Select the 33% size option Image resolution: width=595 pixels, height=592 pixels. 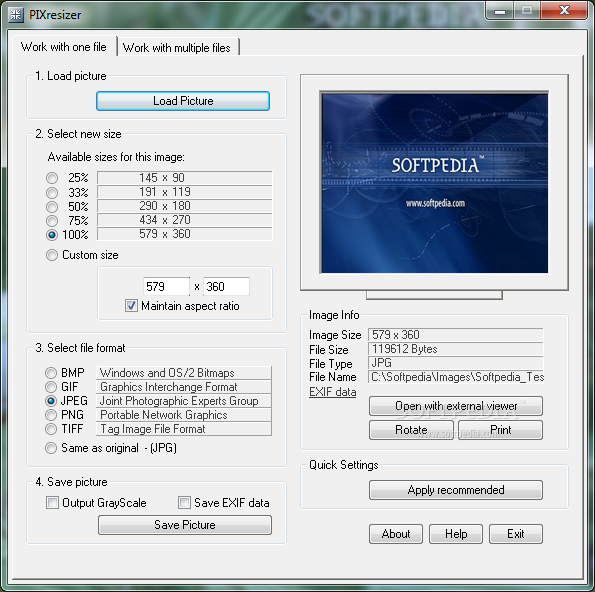coord(52,192)
